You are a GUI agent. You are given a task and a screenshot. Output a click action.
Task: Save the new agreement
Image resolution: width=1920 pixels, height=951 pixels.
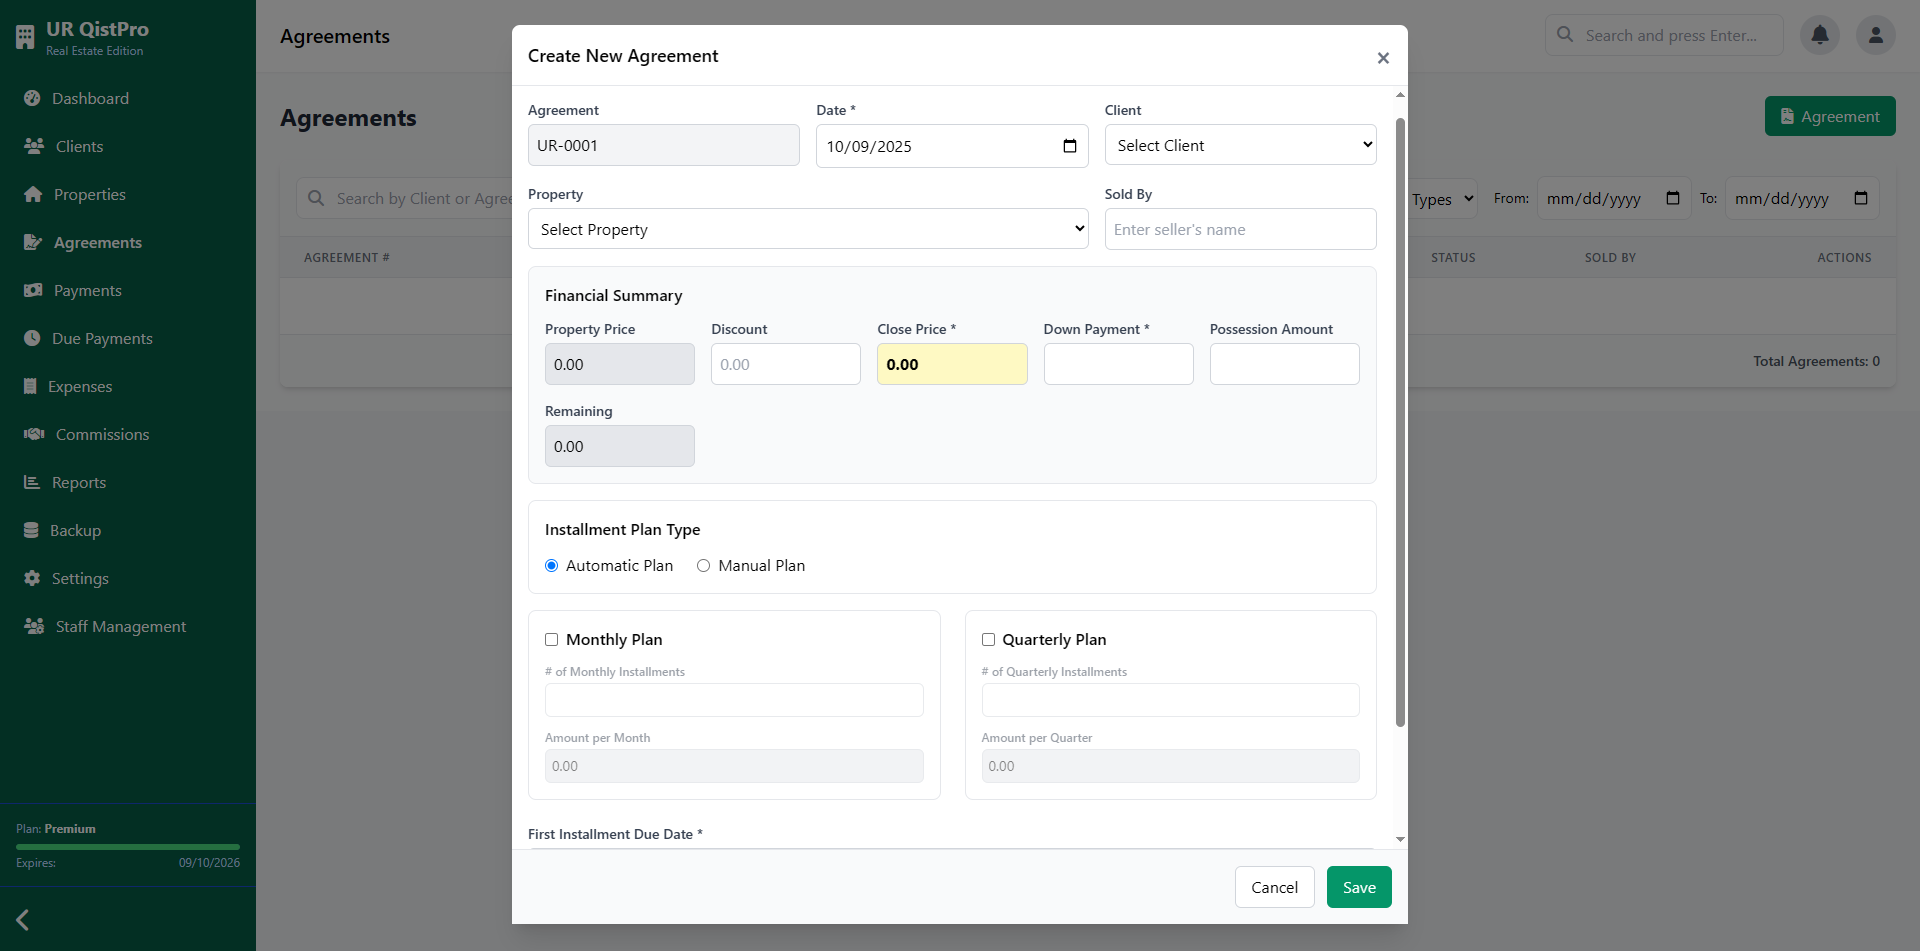[x=1358, y=887]
